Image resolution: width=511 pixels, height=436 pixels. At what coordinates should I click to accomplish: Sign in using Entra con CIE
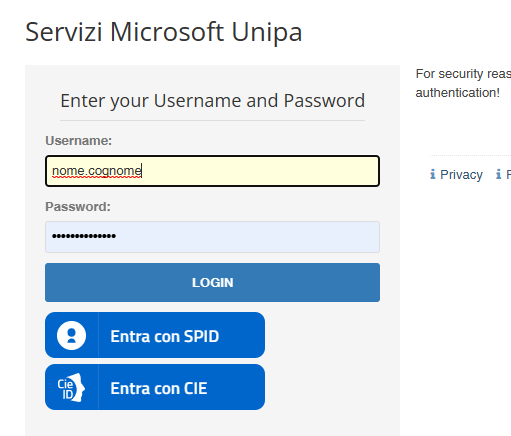pyautogui.click(x=155, y=387)
